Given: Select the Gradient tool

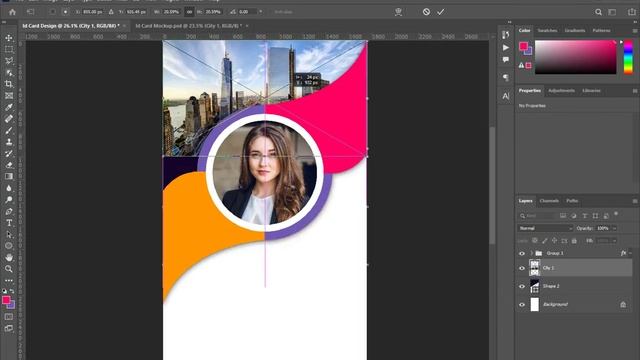Looking at the screenshot, I should coord(9,176).
